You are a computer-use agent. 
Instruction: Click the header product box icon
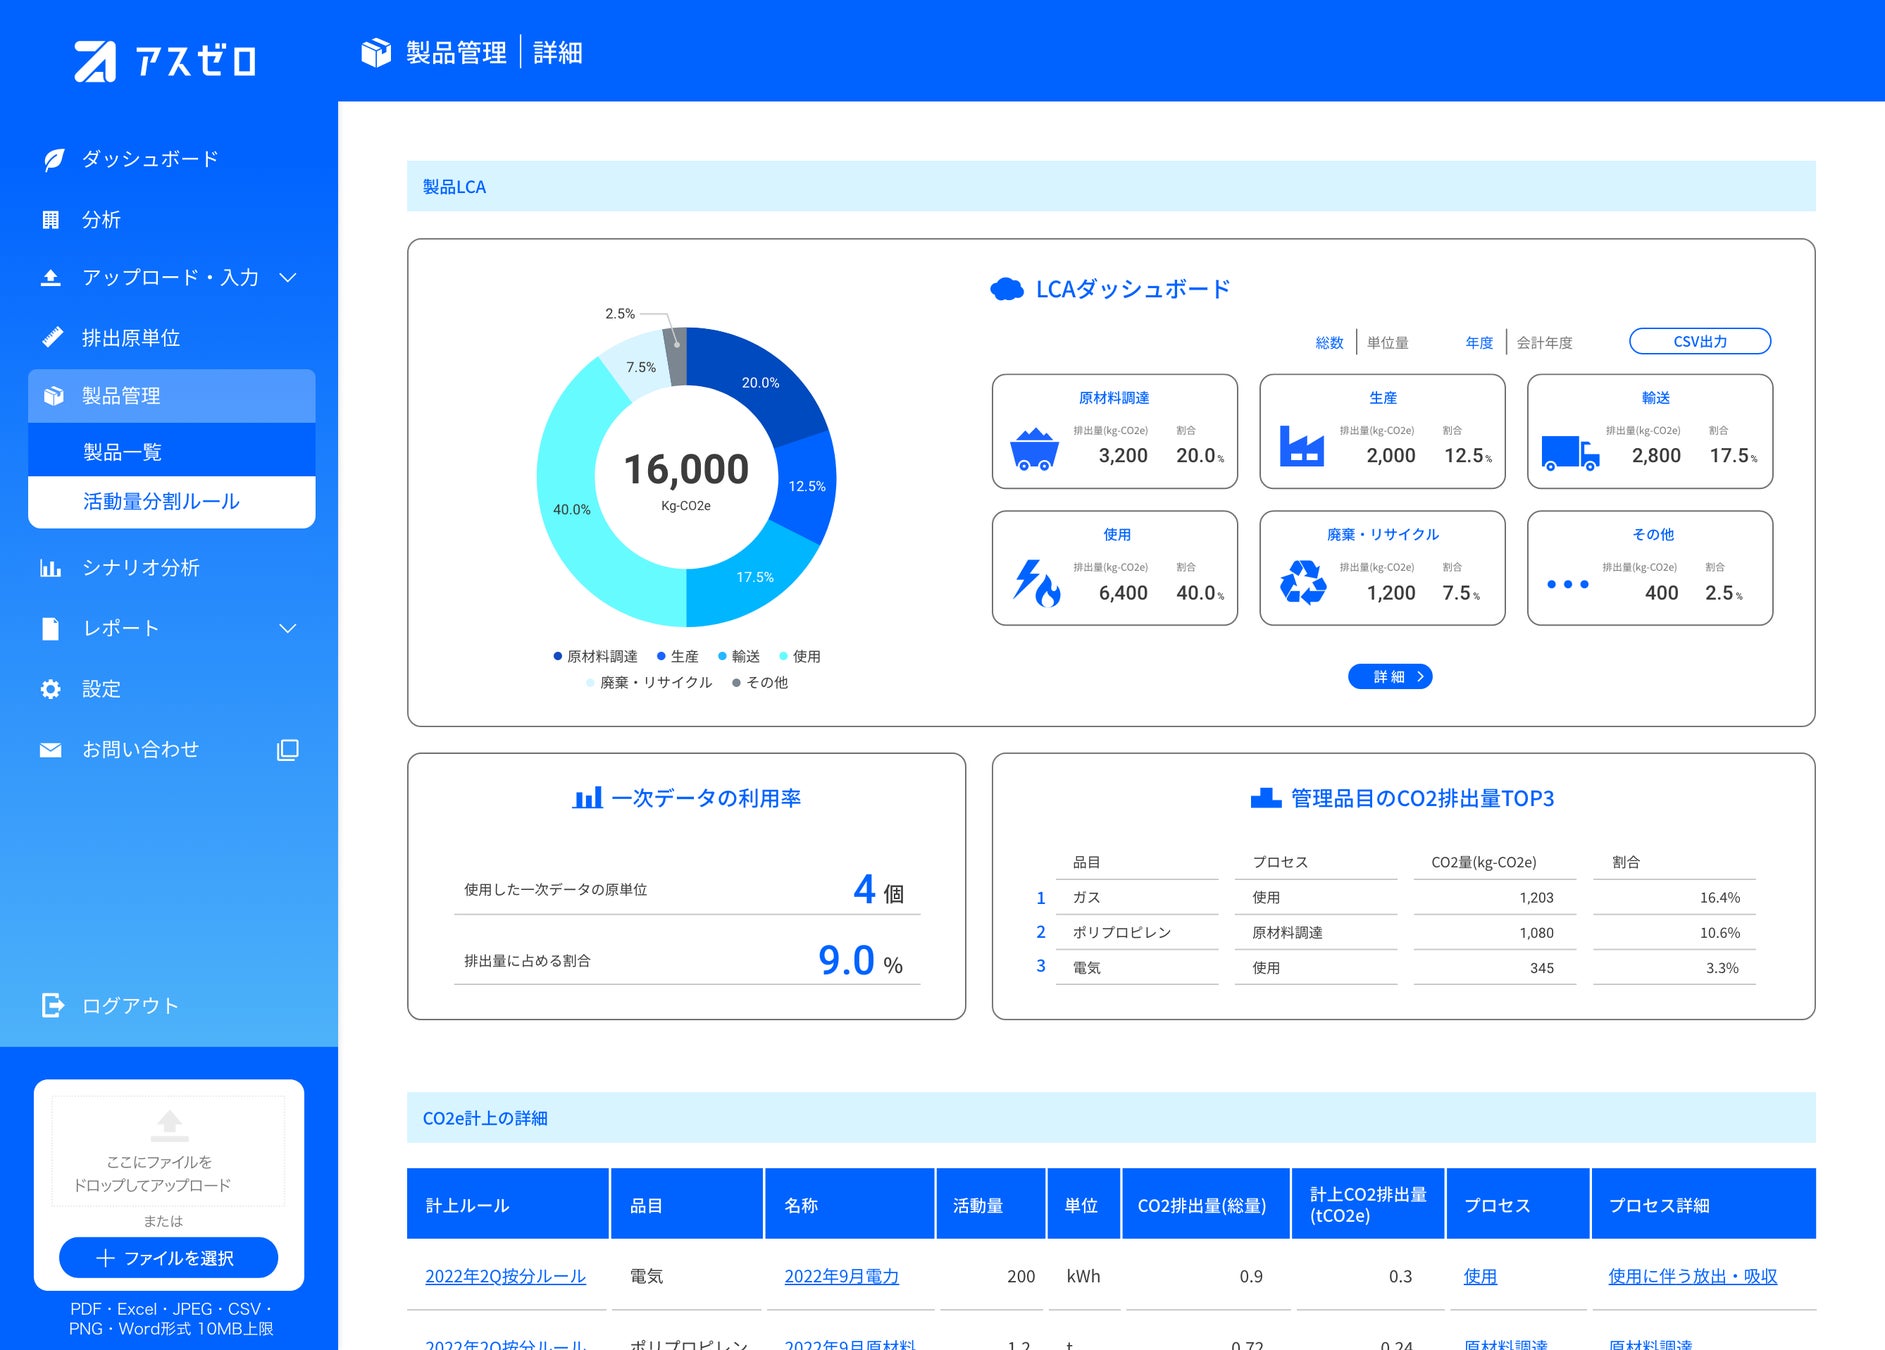(376, 52)
